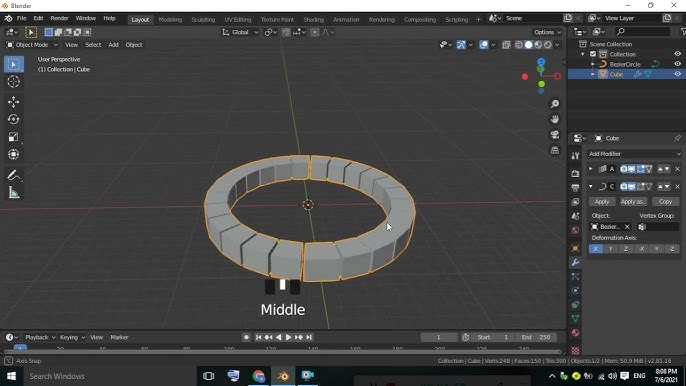Play the animation in timeline

coord(288,337)
